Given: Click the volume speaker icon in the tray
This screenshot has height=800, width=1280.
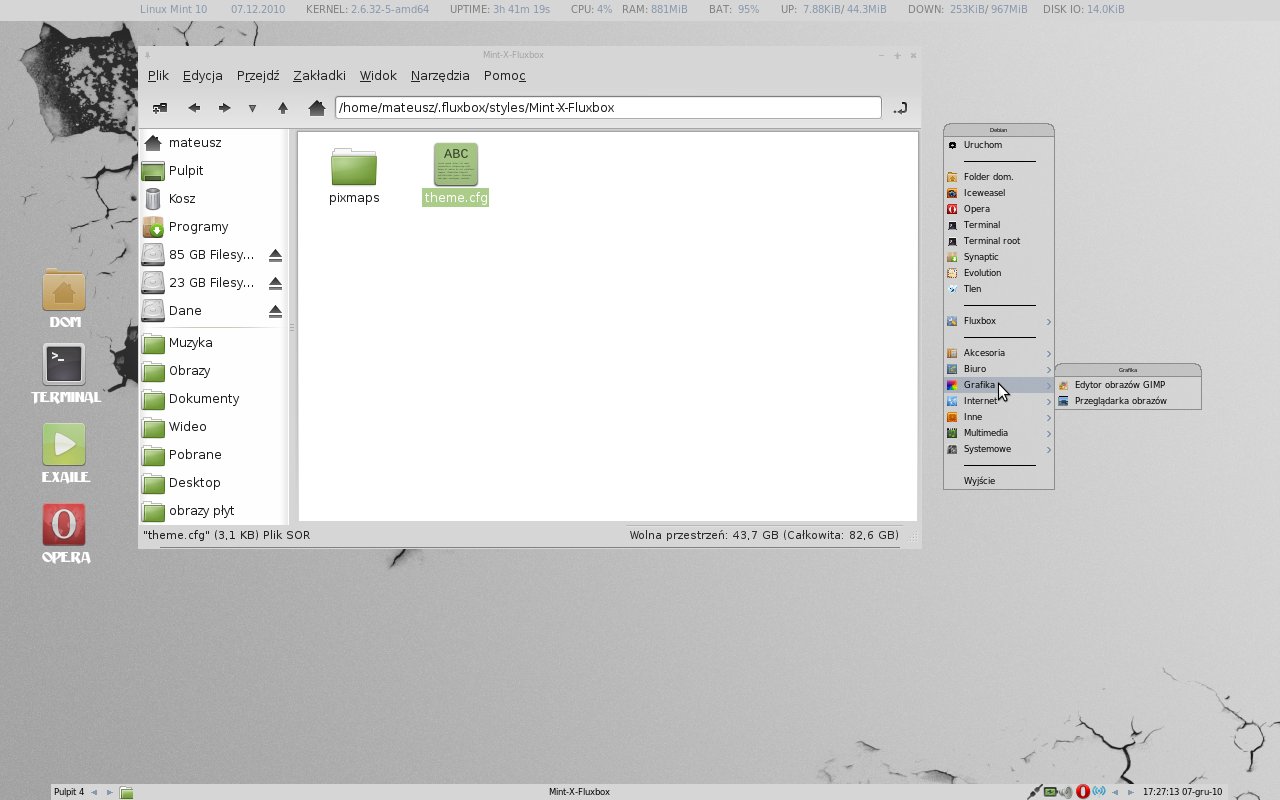Looking at the screenshot, I should pyautogui.click(x=1065, y=791).
